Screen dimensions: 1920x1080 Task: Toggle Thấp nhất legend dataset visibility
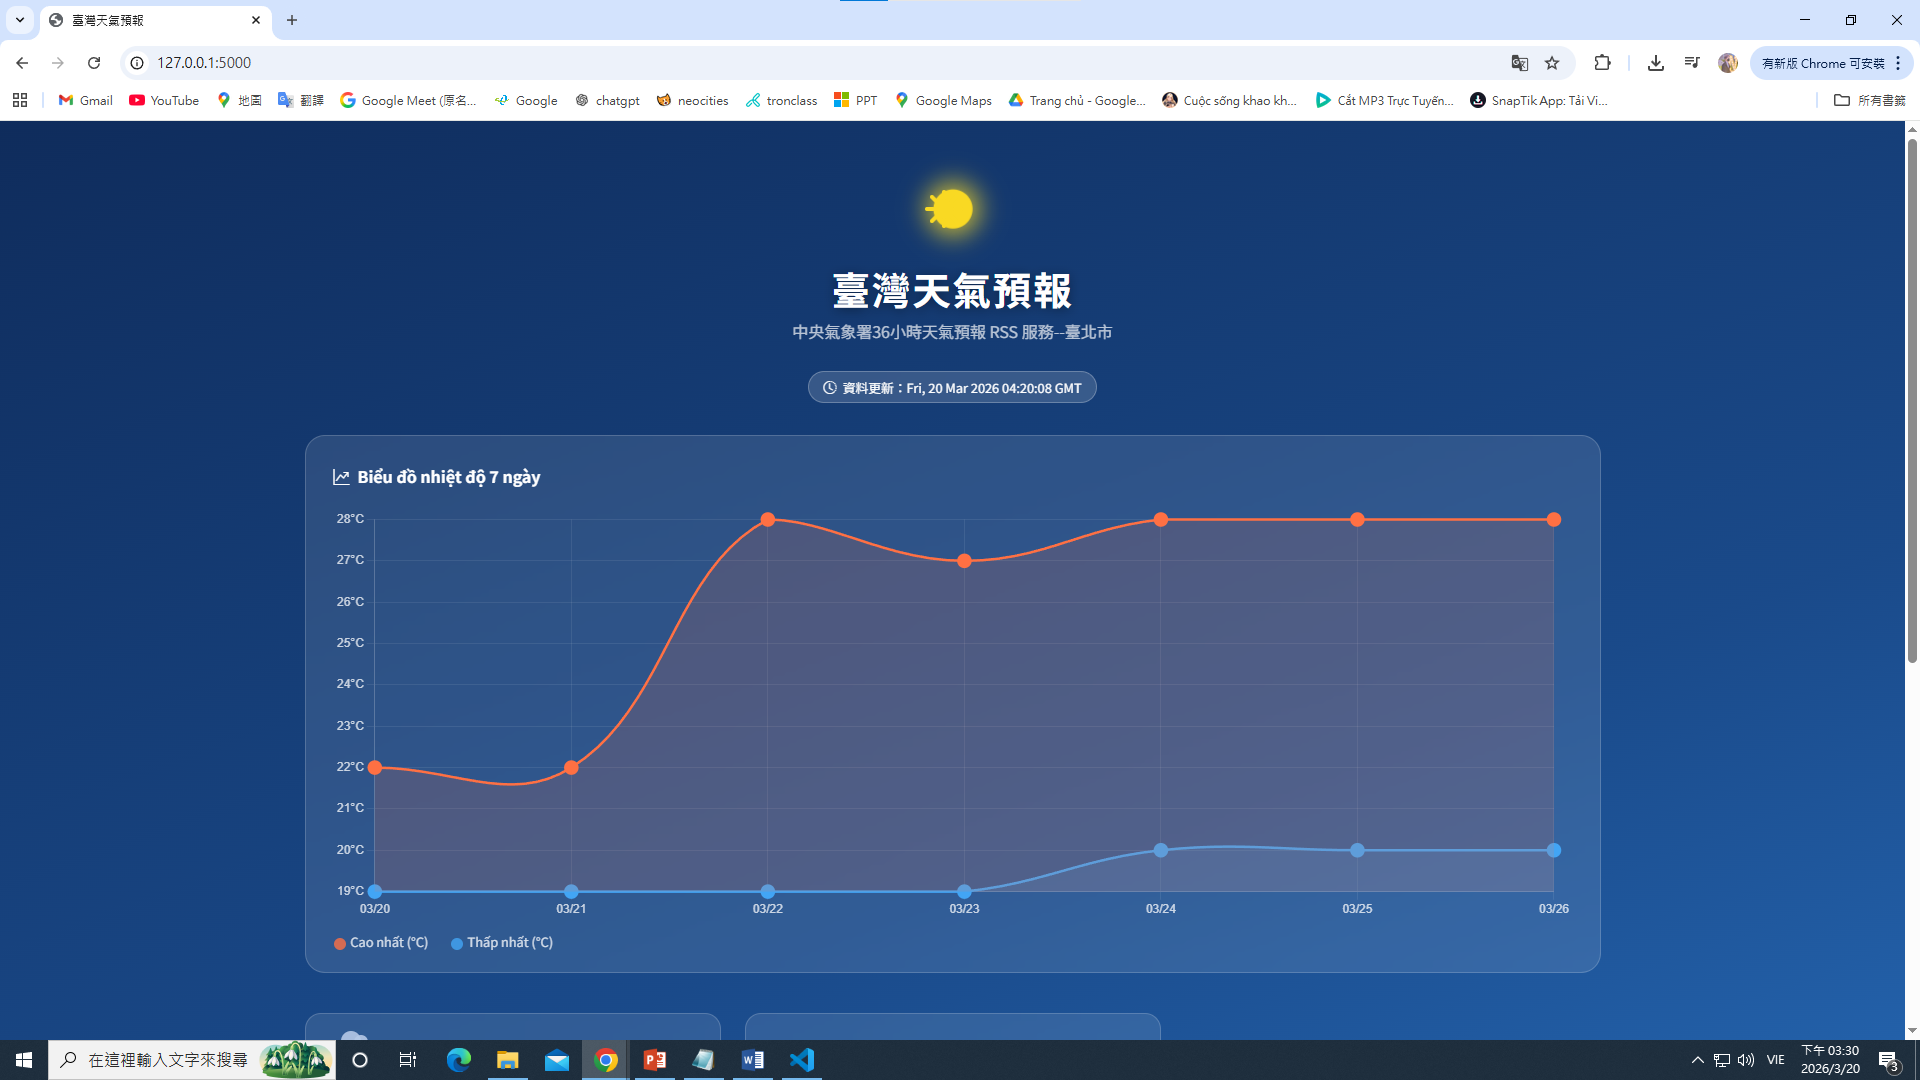pyautogui.click(x=502, y=943)
